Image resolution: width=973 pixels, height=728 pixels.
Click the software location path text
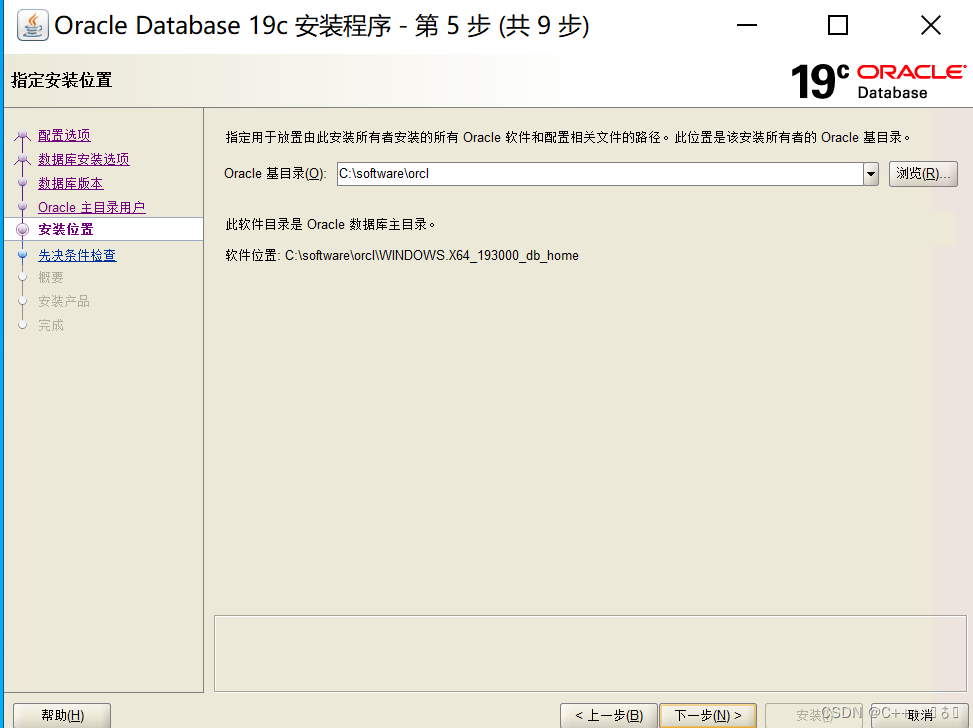click(x=431, y=256)
